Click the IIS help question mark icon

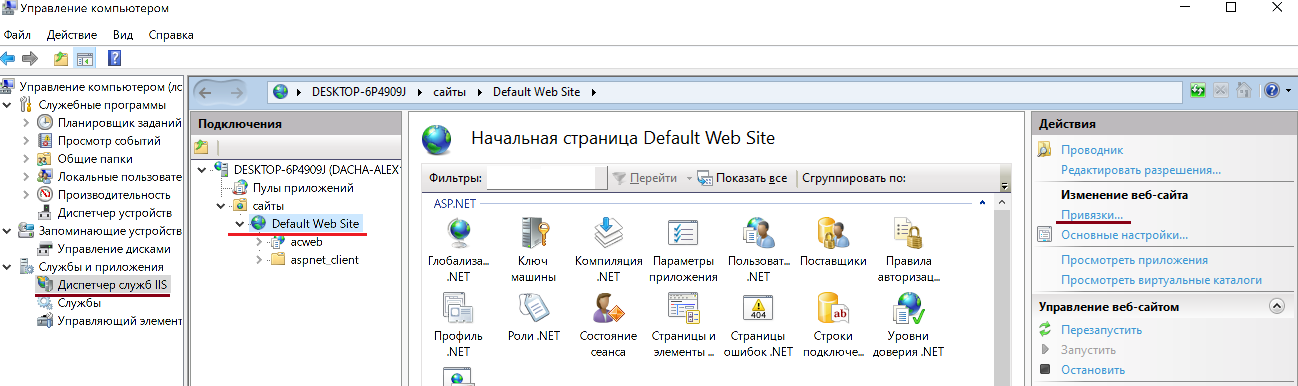pos(1271,90)
